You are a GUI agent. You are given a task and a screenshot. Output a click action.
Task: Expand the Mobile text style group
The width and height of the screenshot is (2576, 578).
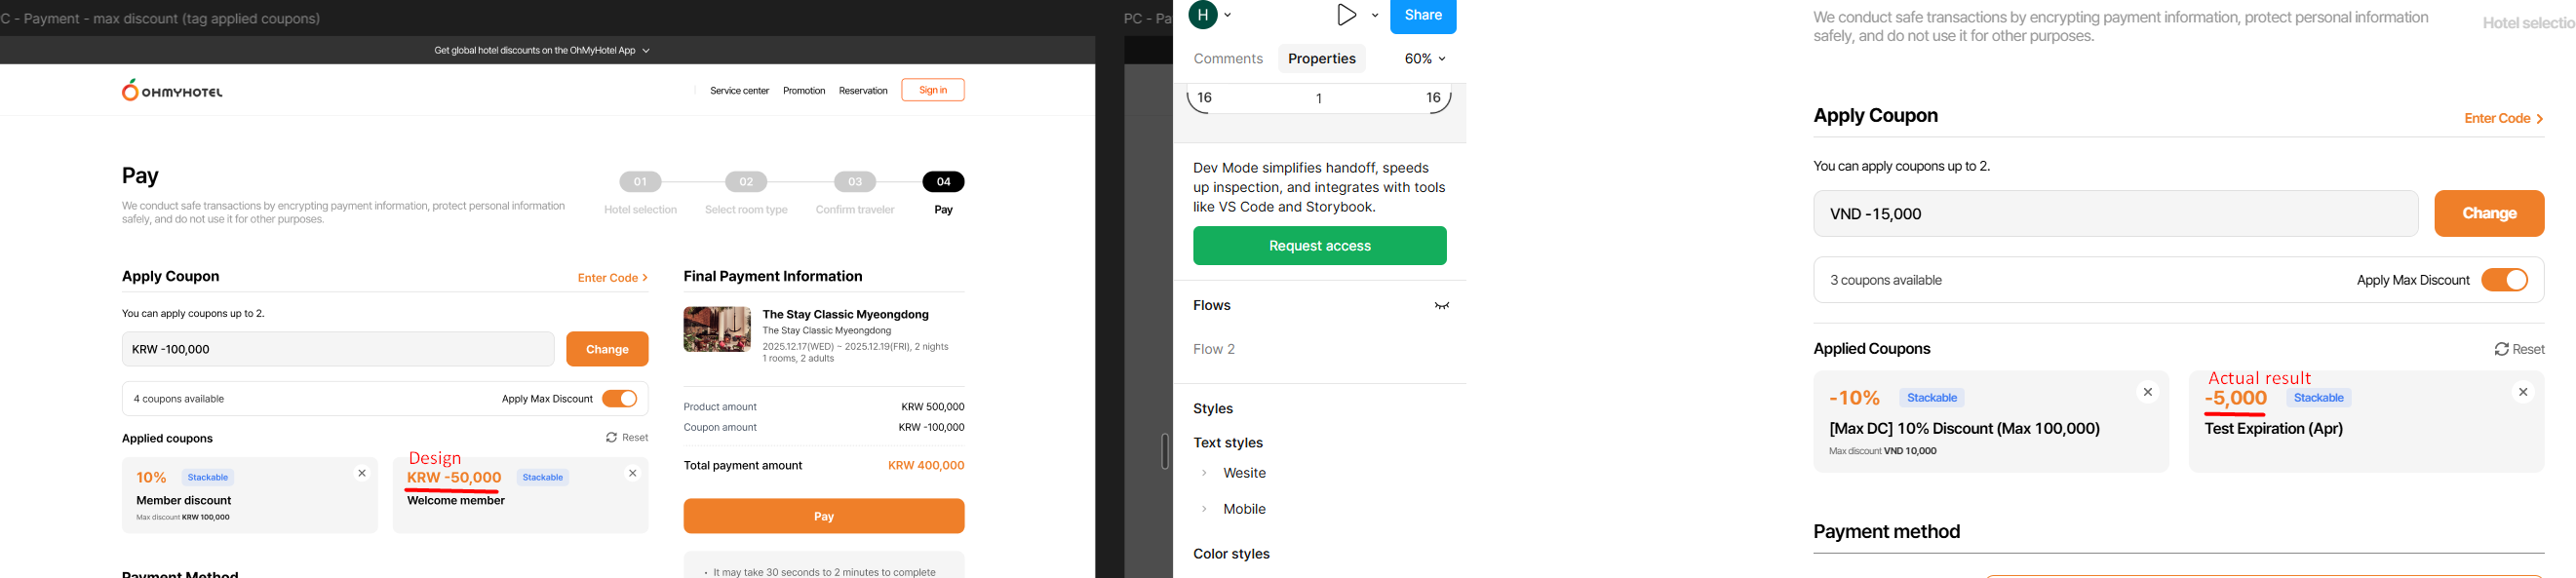[1204, 509]
